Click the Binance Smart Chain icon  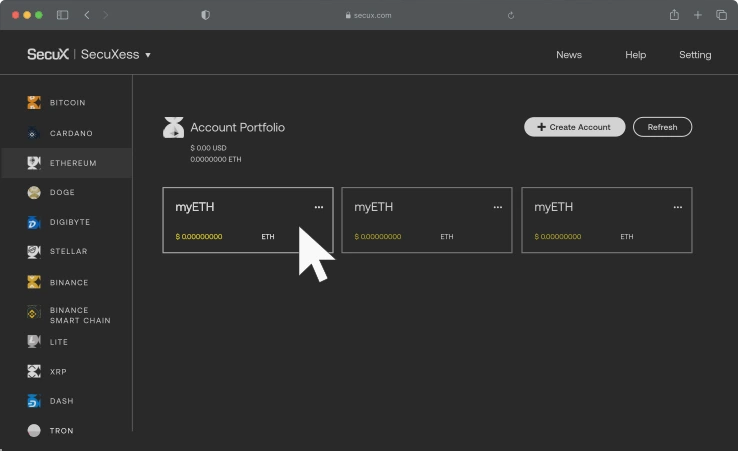tap(32, 313)
